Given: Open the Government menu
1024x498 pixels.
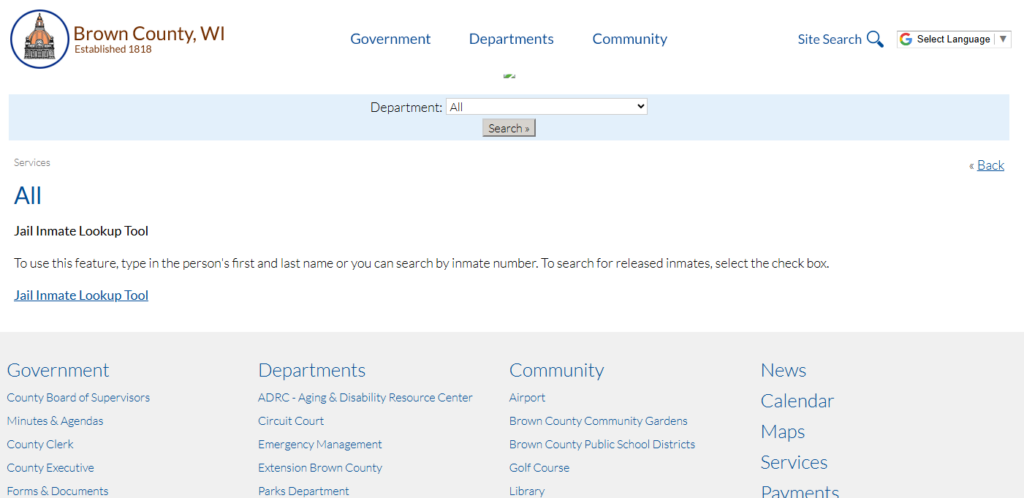Looking at the screenshot, I should [390, 39].
